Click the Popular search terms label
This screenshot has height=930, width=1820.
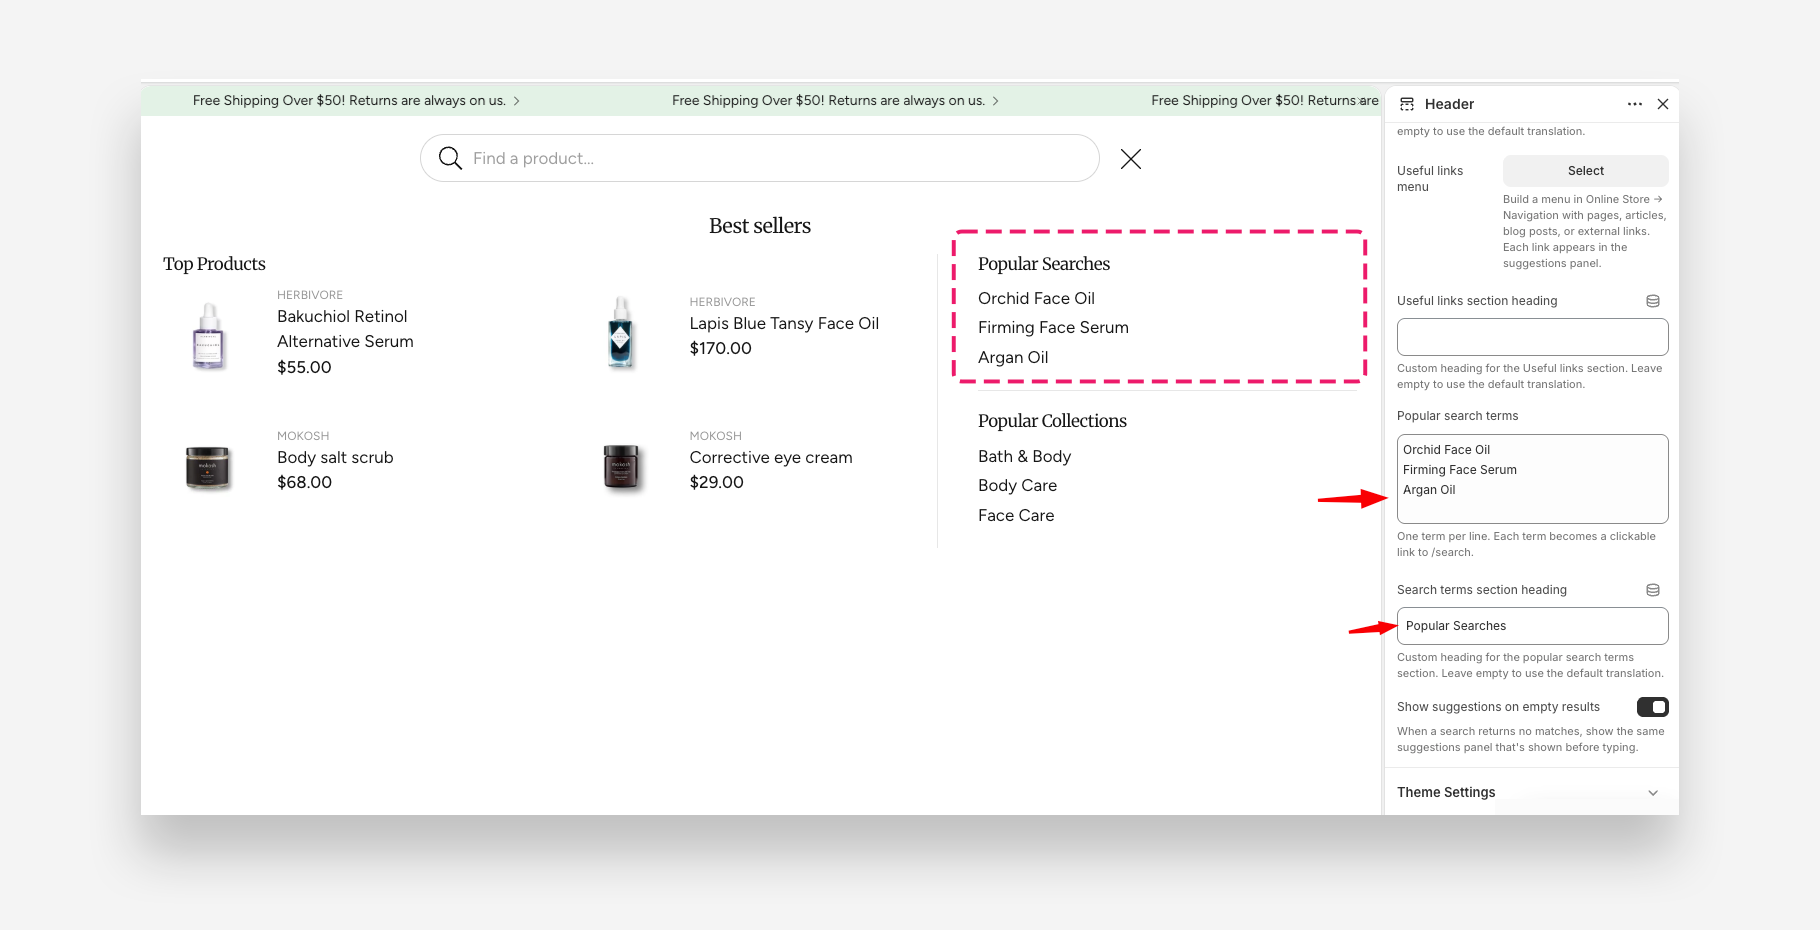1457,416
